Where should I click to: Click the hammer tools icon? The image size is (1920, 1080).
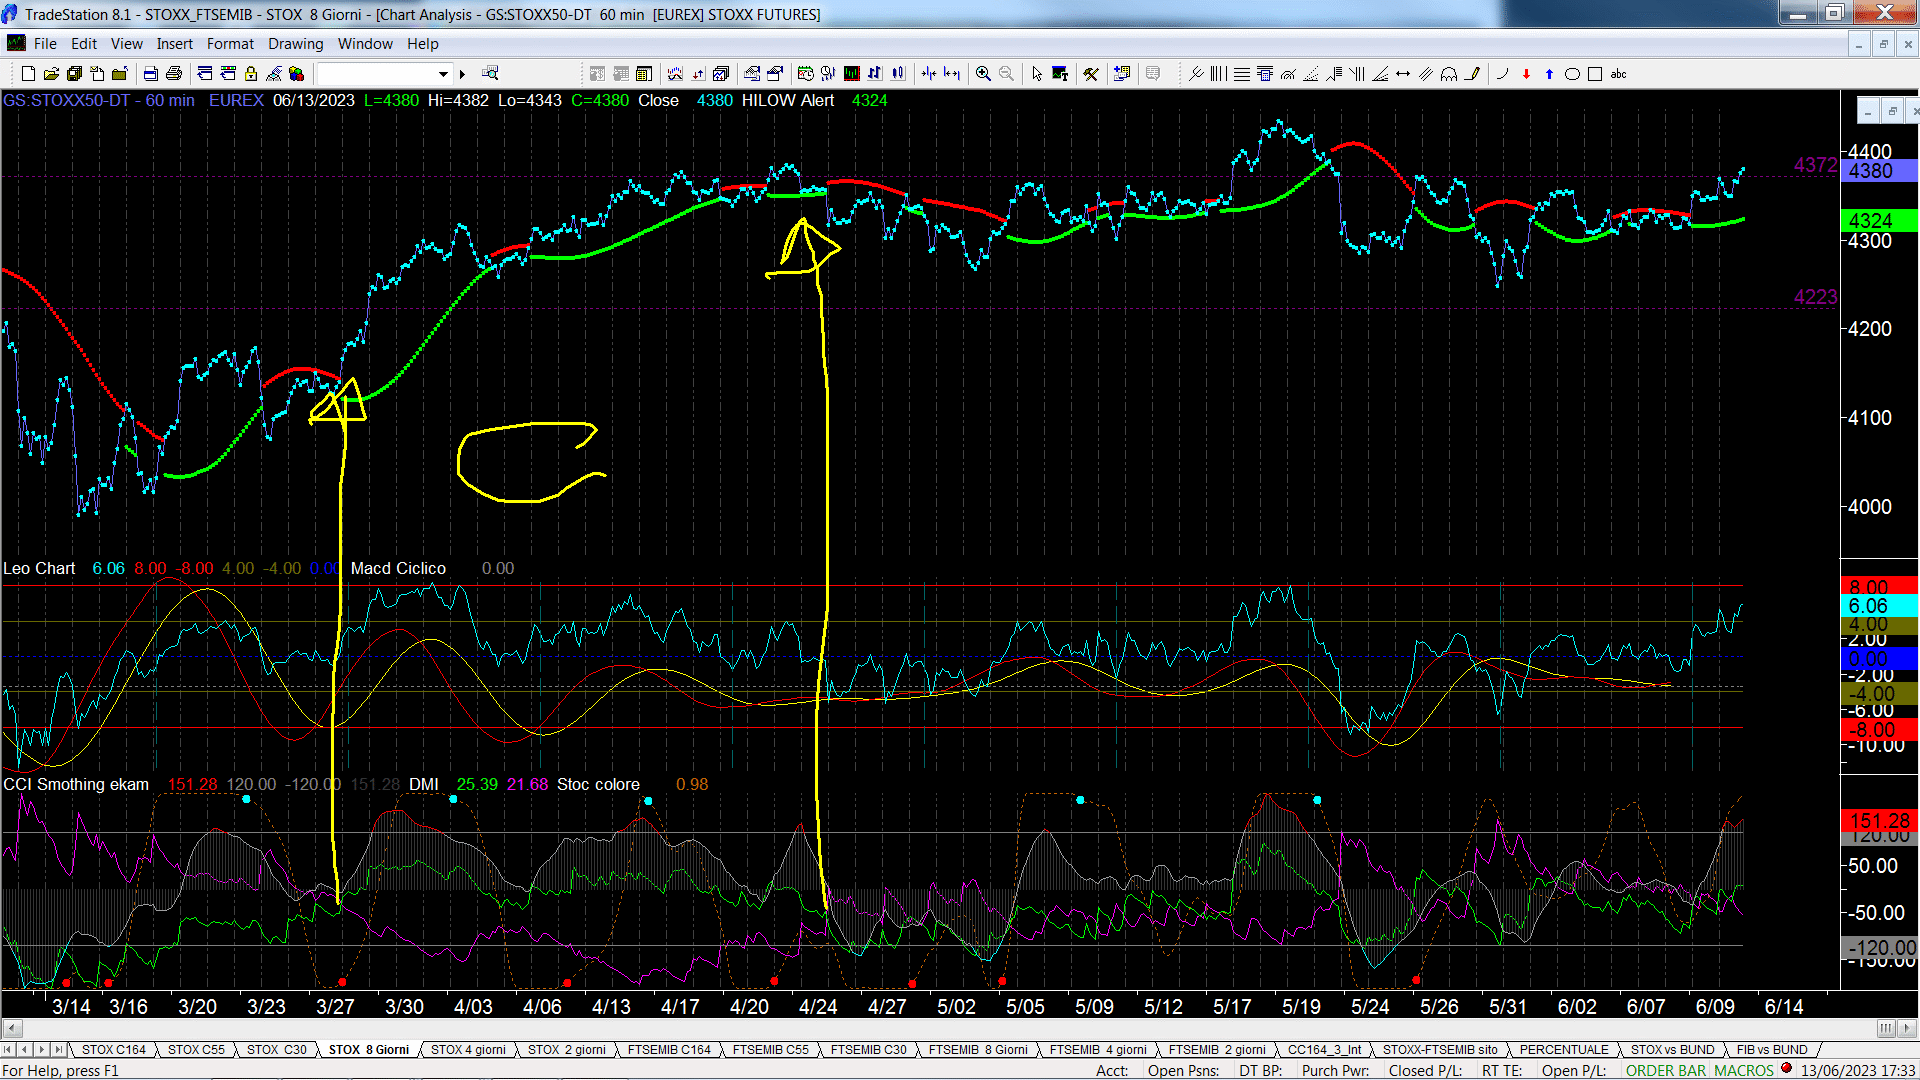1091,74
